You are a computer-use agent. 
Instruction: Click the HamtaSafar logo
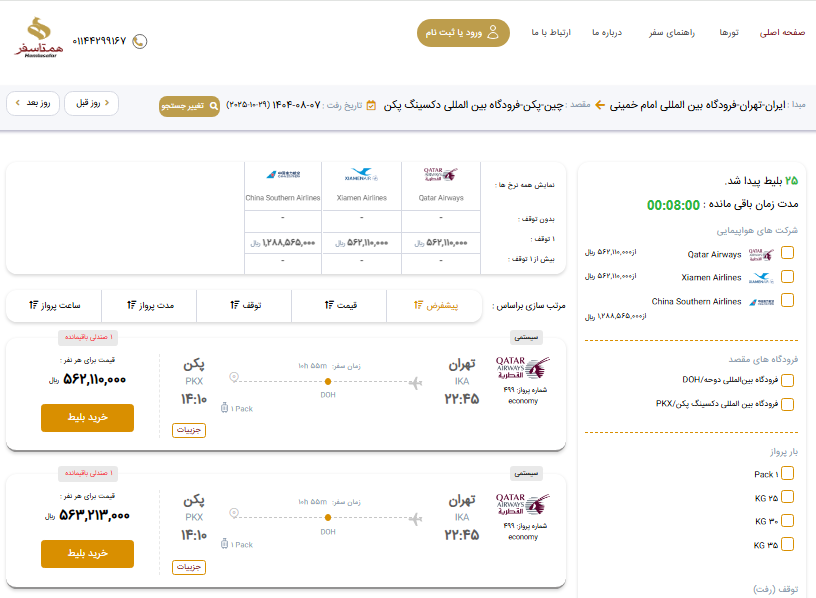[39, 37]
